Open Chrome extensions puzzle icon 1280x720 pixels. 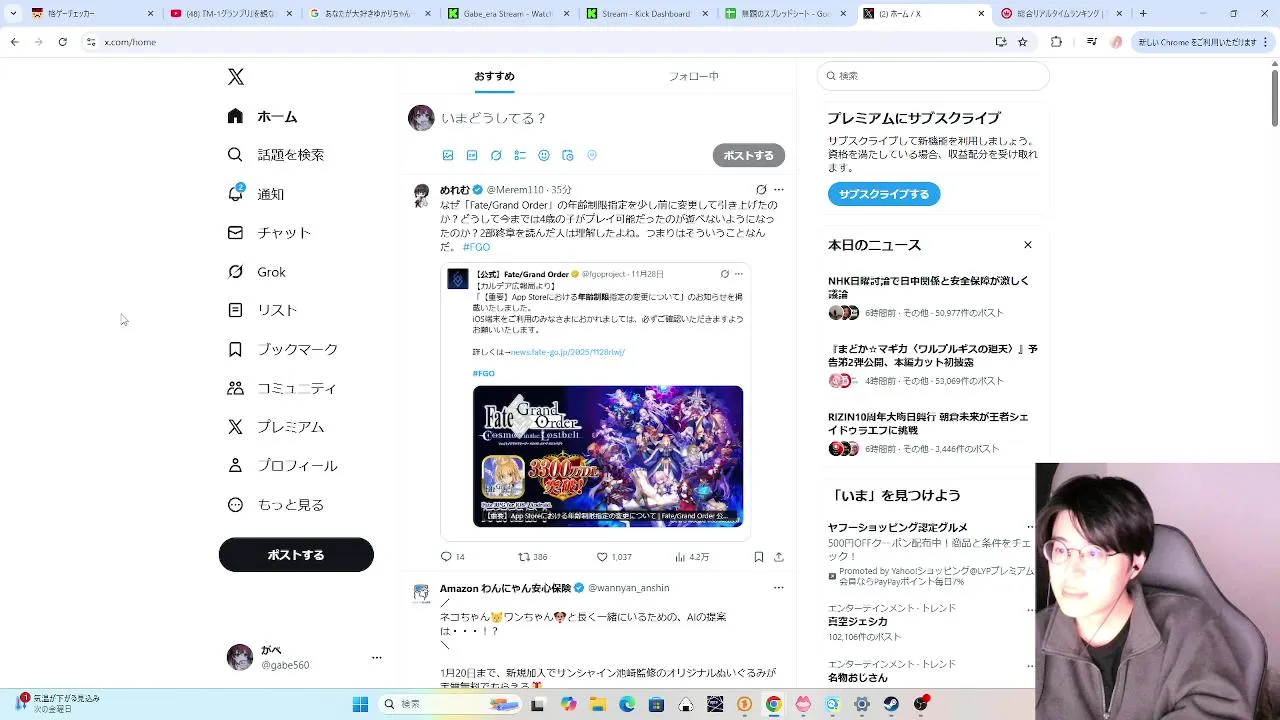coord(1056,42)
